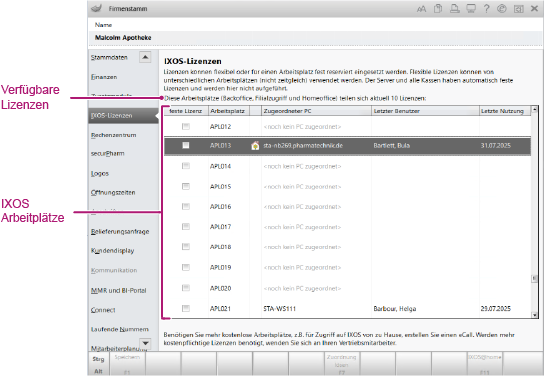Click the circular e browser icon
Screen dimensions: 545x376
(x=502, y=9)
